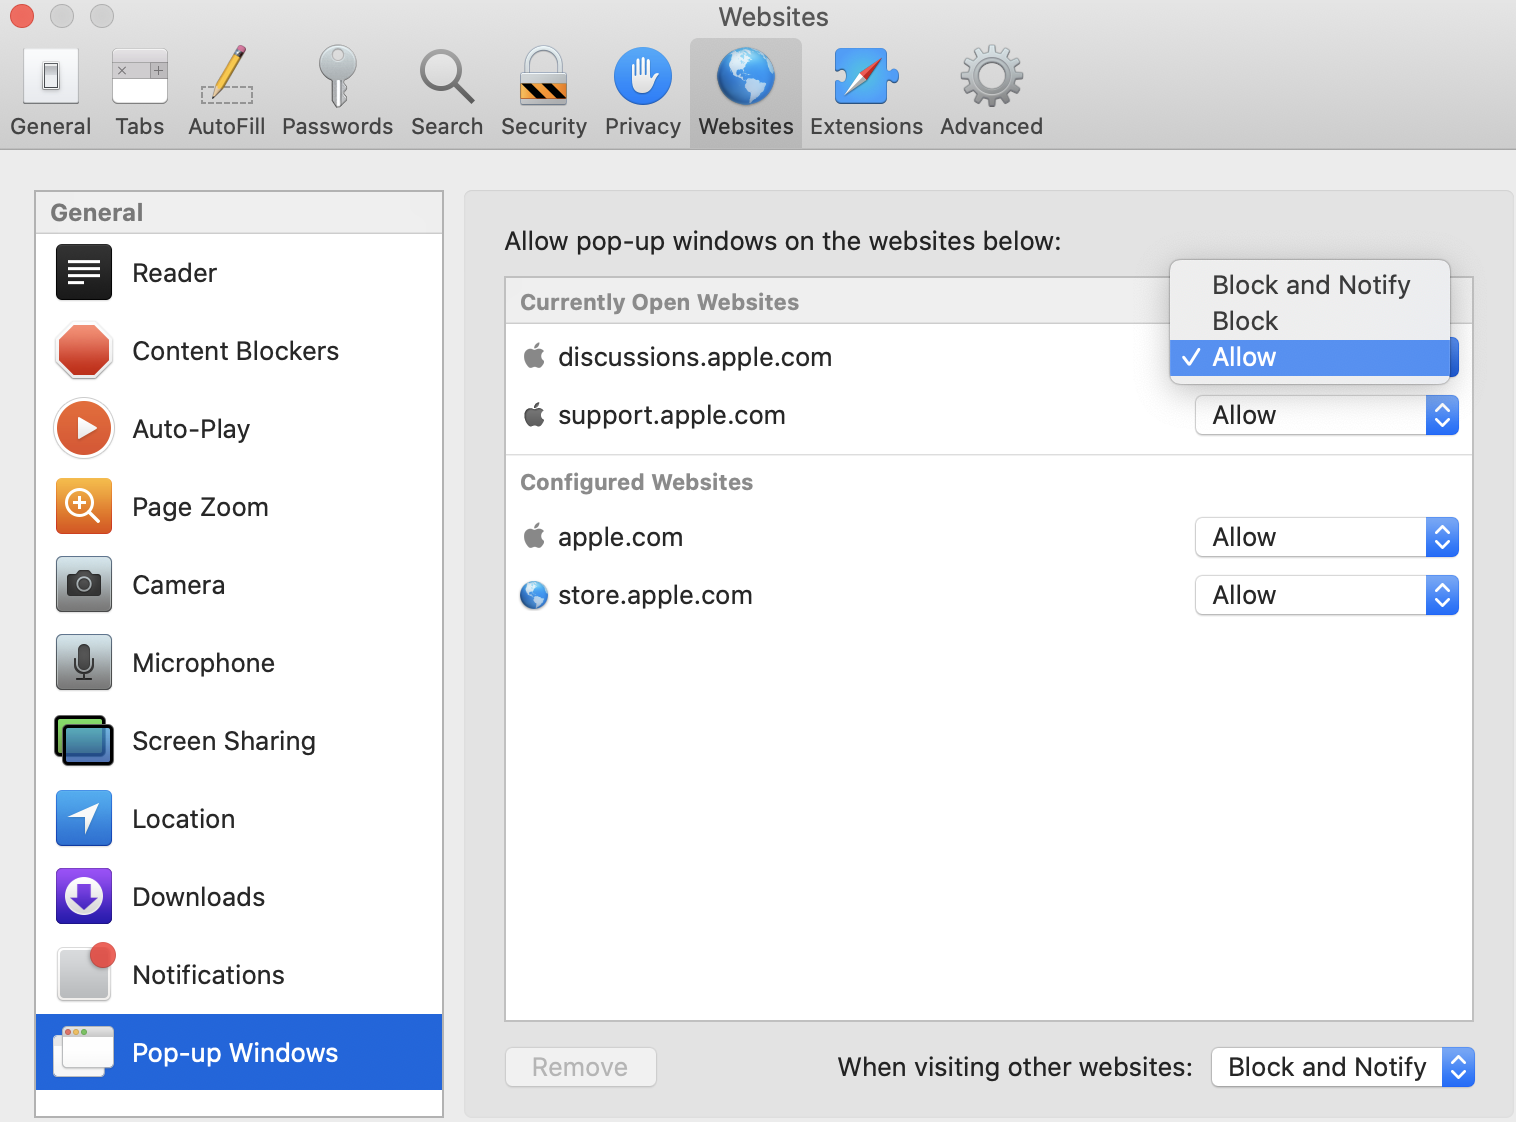Screen dimensions: 1516x1122
Task: Select the apple.com configured website text
Action: point(620,537)
